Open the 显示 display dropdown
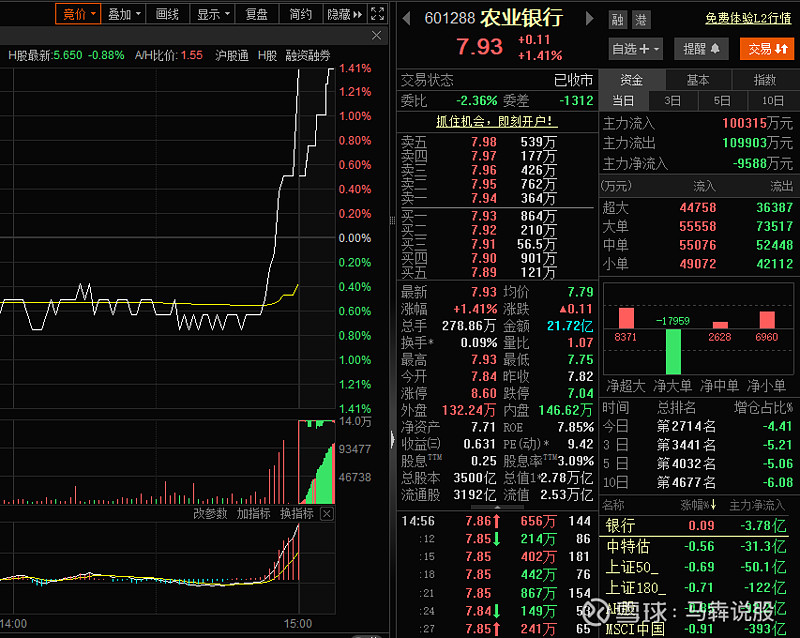This screenshot has width=800, height=638. click(212, 14)
